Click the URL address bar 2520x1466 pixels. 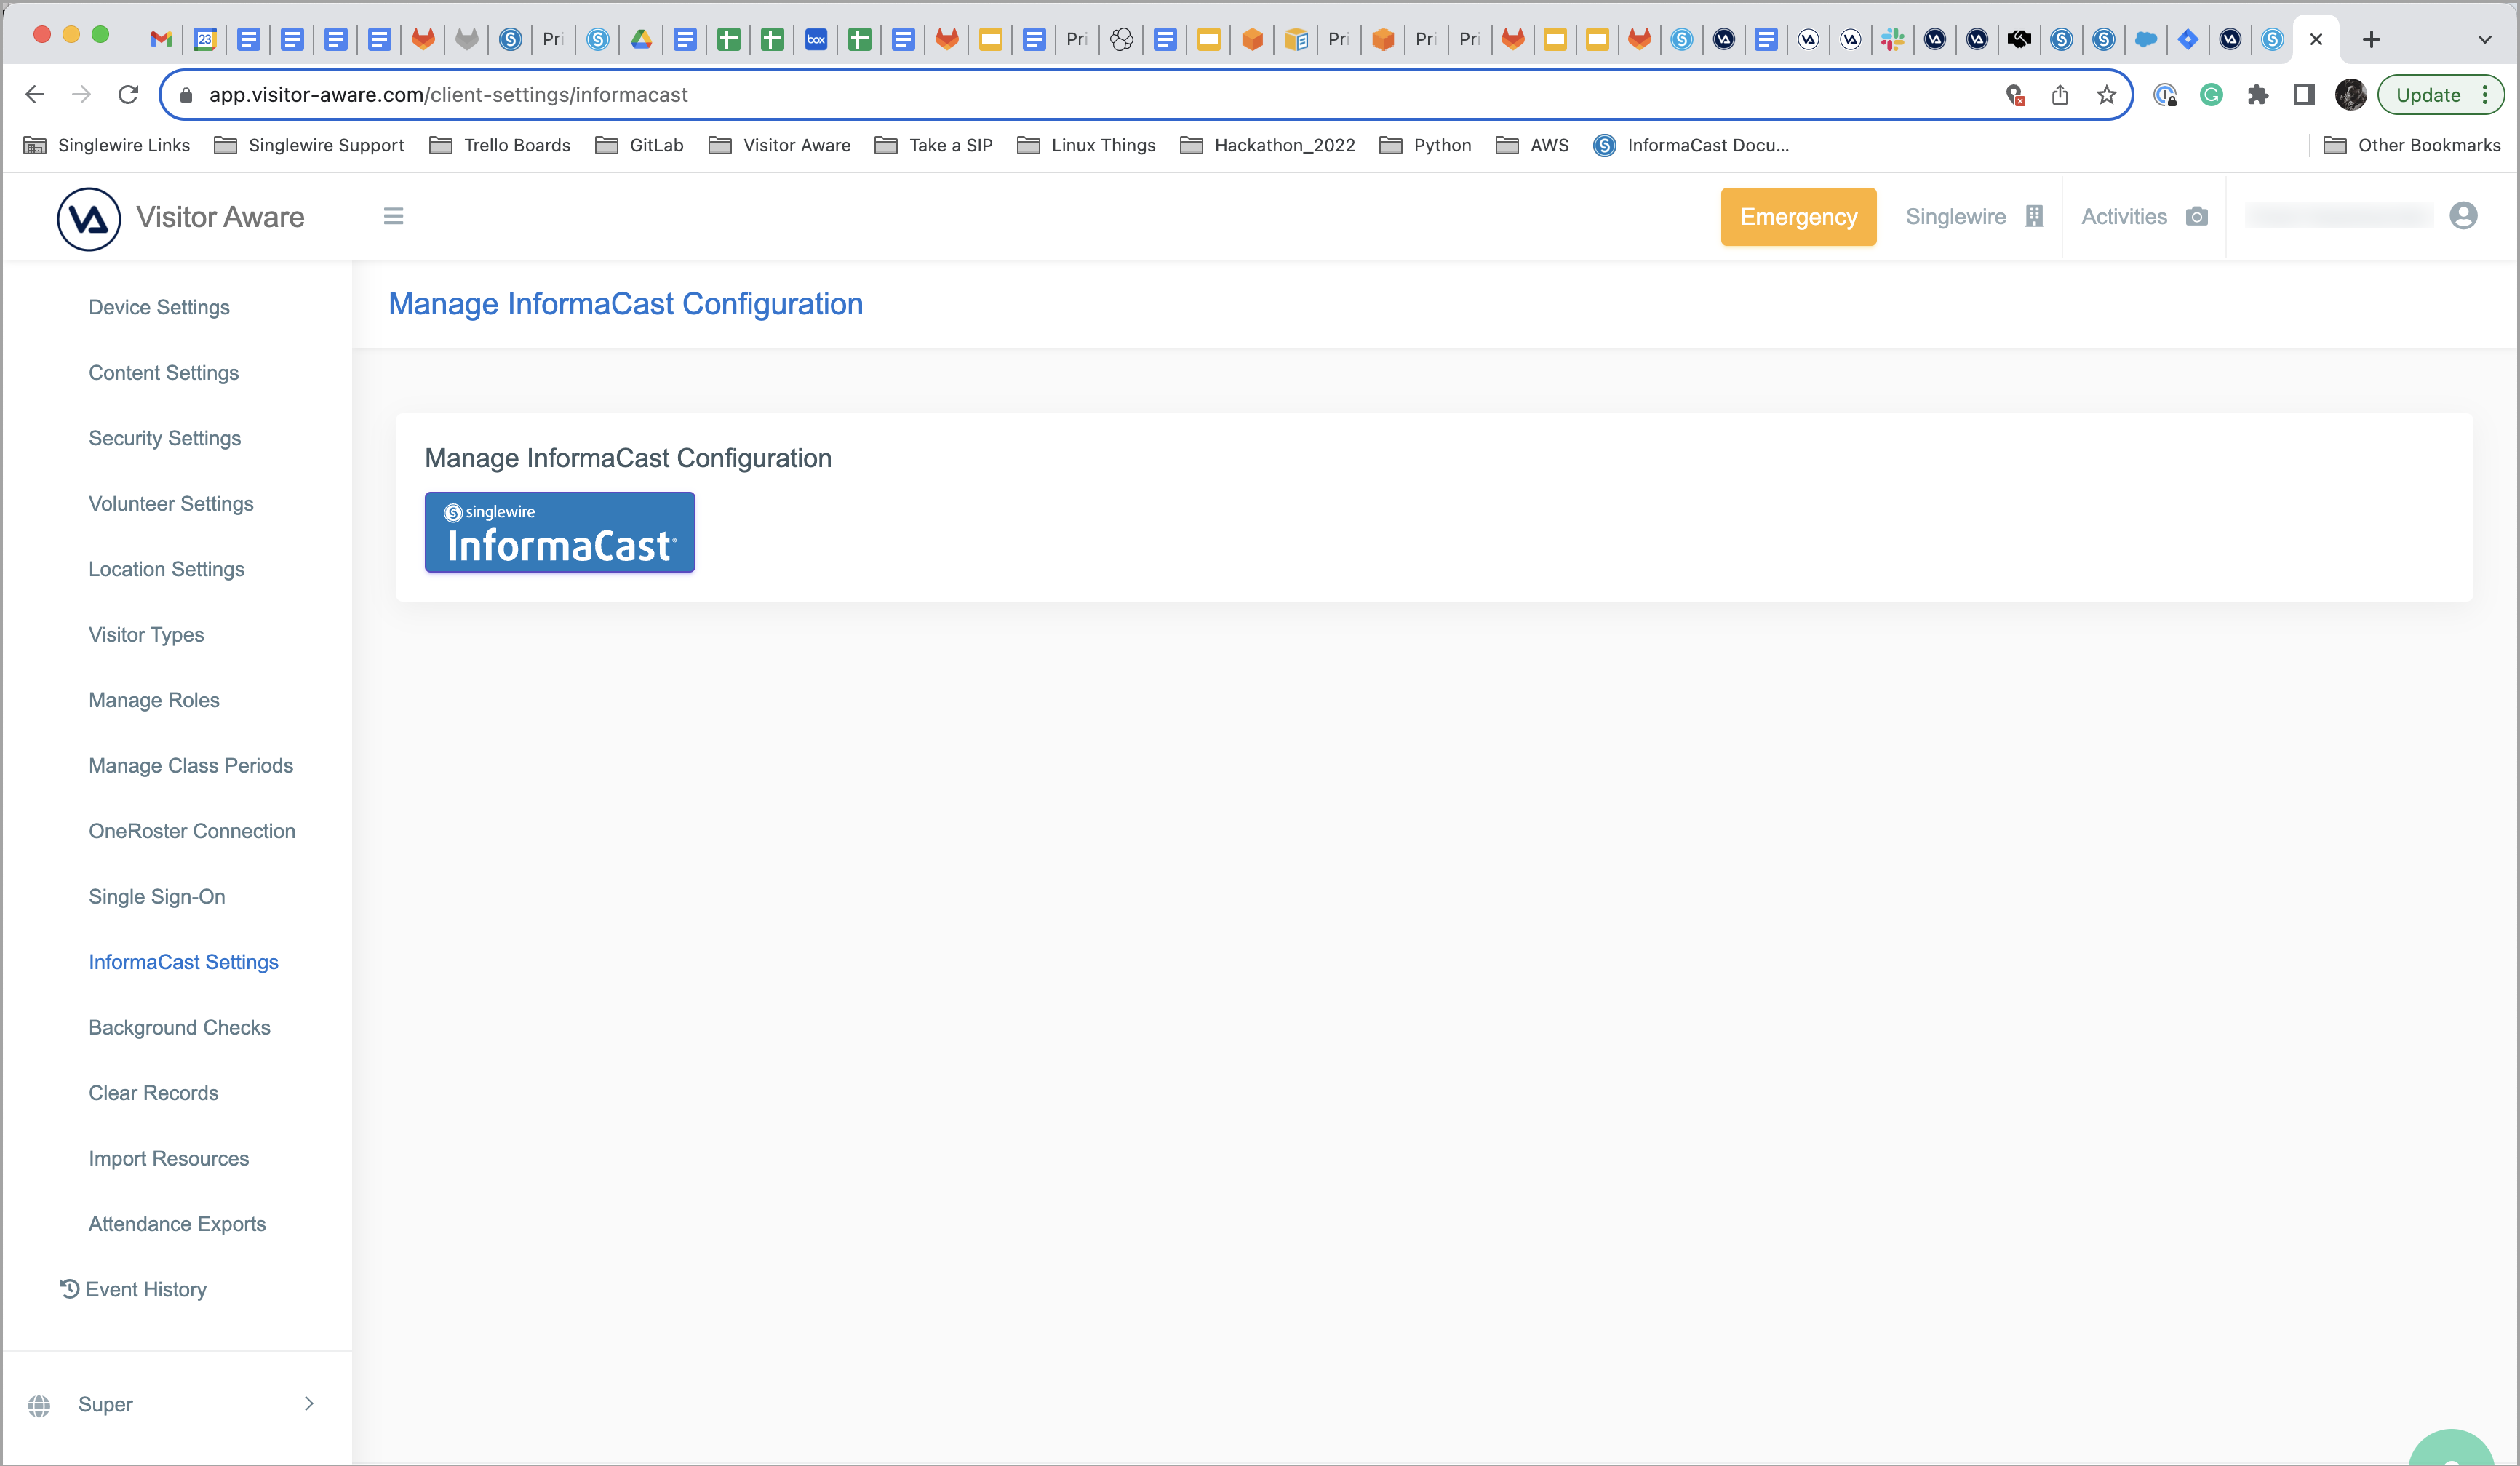point(1000,95)
